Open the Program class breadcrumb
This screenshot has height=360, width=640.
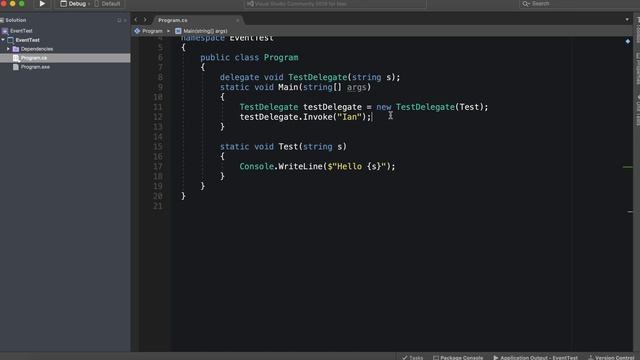point(149,31)
